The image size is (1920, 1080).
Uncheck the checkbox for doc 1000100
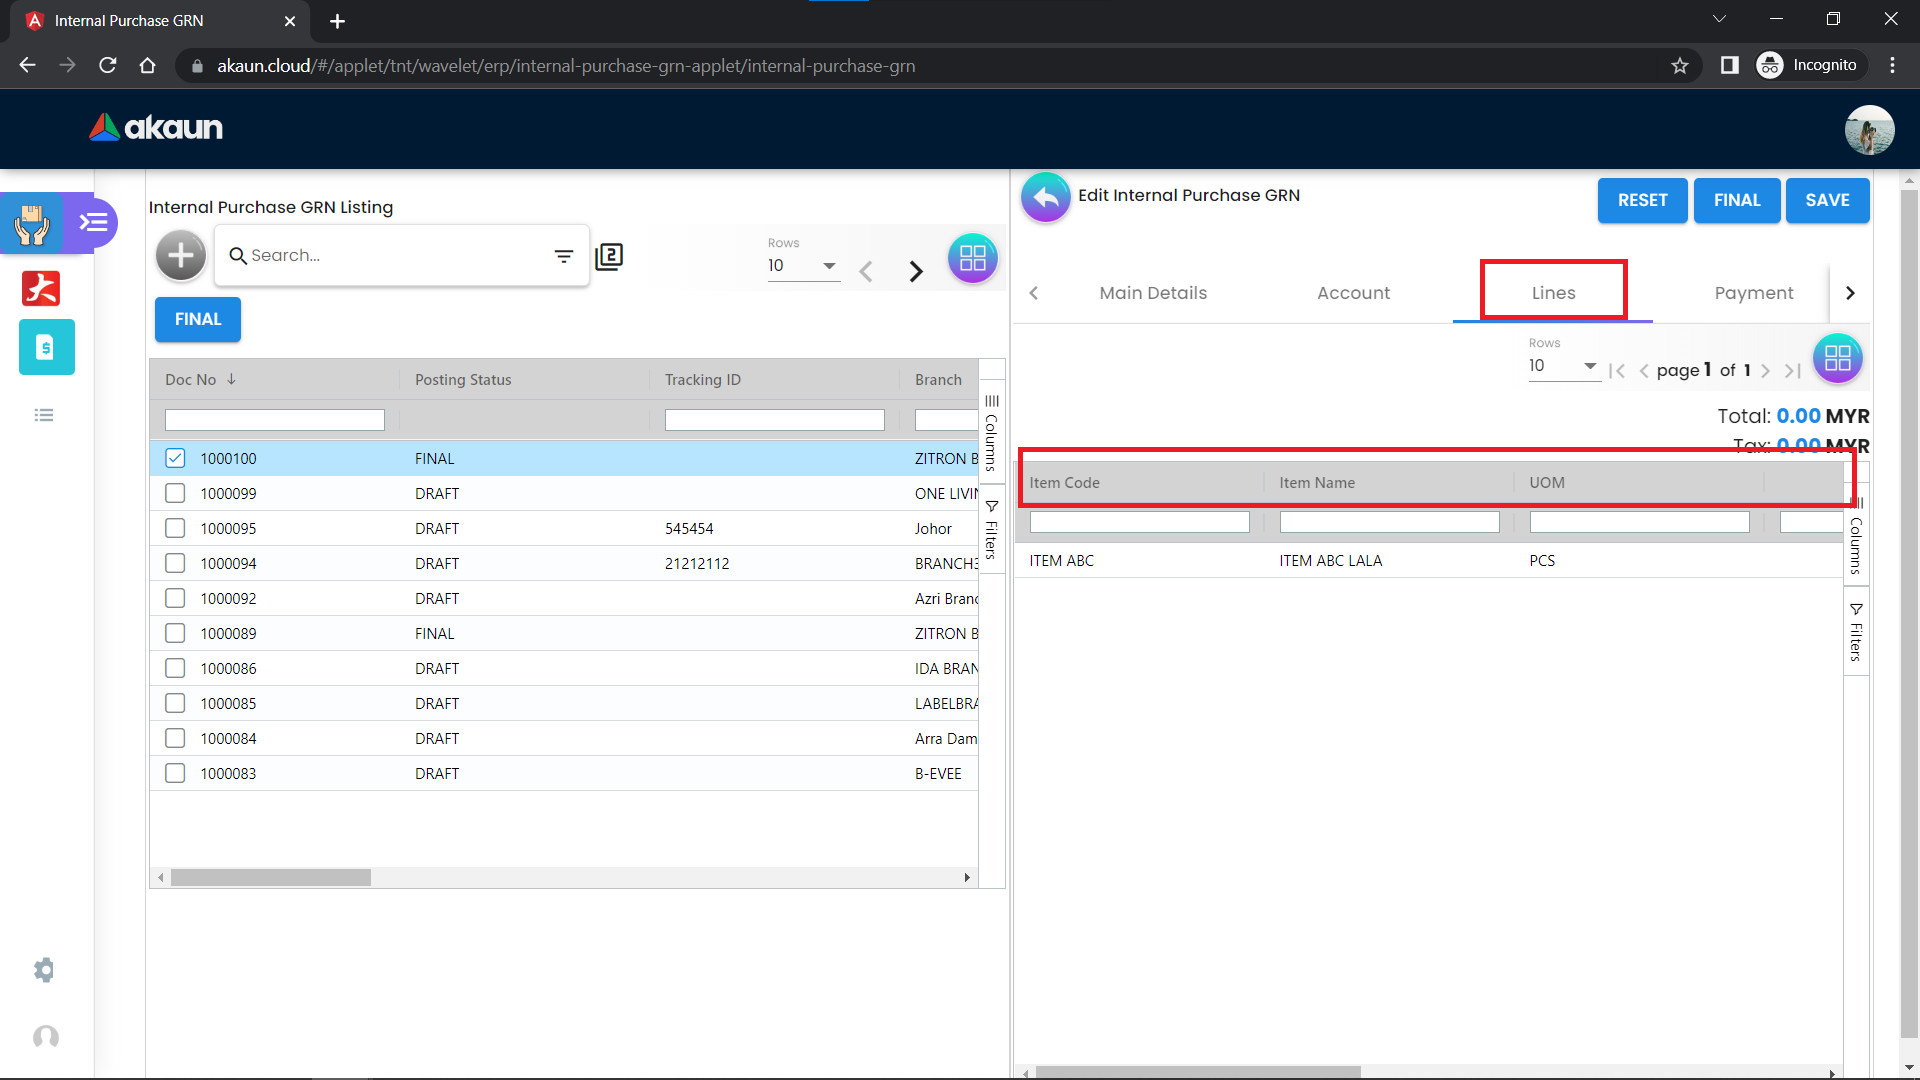(175, 458)
